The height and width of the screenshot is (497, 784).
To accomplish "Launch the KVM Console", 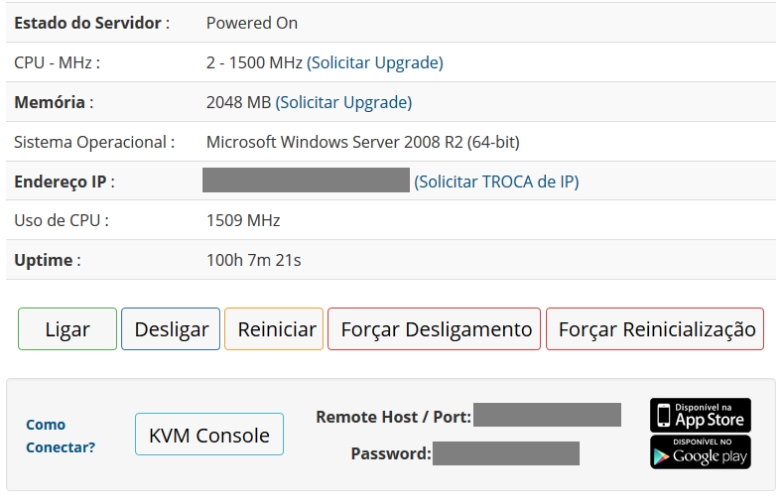I will click(x=209, y=435).
